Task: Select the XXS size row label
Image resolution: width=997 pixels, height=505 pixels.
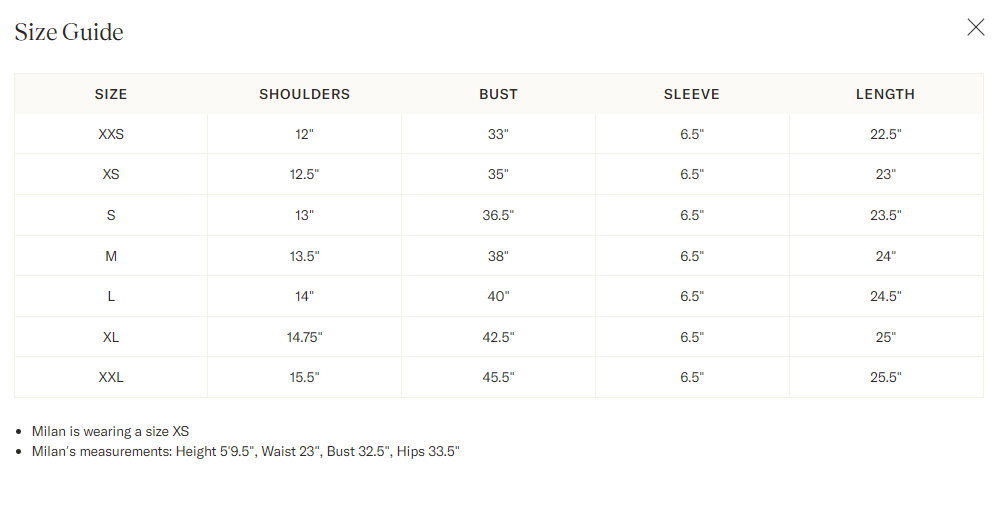Action: [111, 134]
